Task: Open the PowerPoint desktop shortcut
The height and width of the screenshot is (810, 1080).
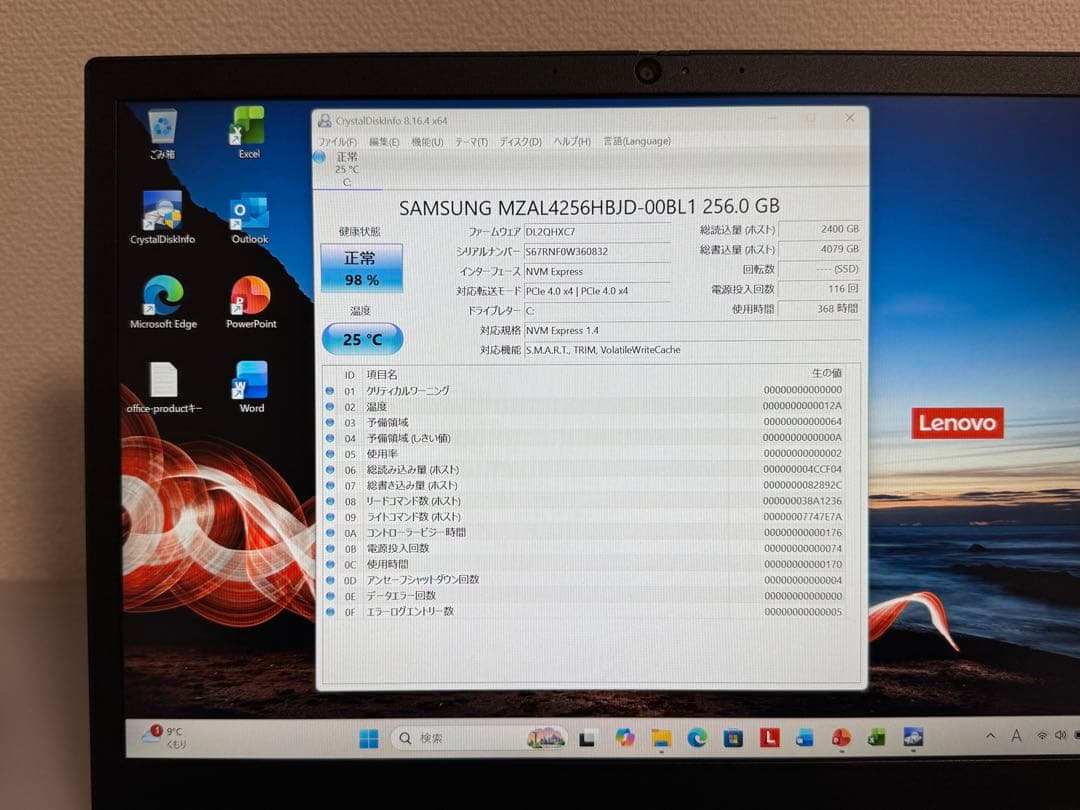Action: pos(251,302)
